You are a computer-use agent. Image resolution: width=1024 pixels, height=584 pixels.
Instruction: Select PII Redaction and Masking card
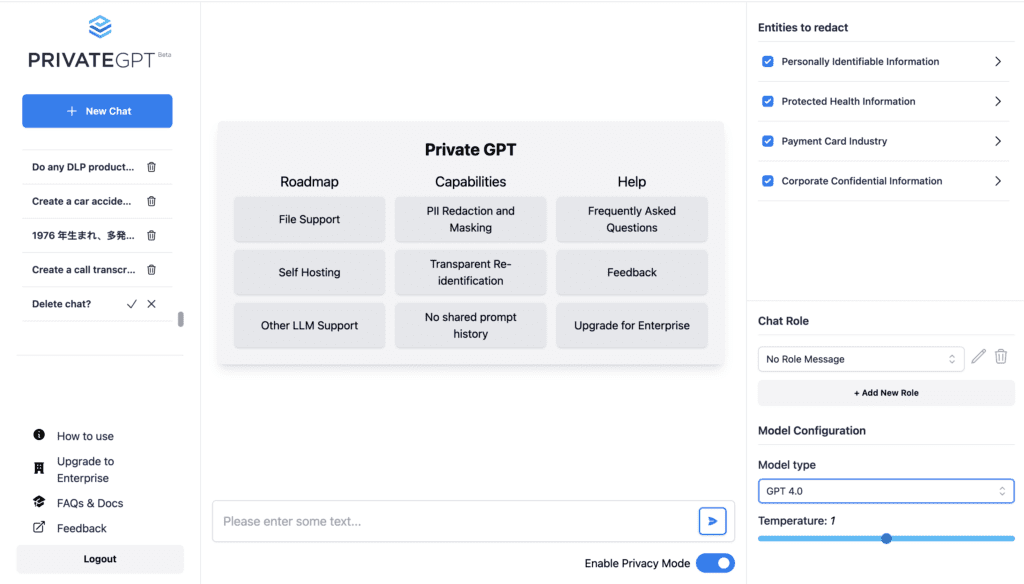click(x=471, y=219)
